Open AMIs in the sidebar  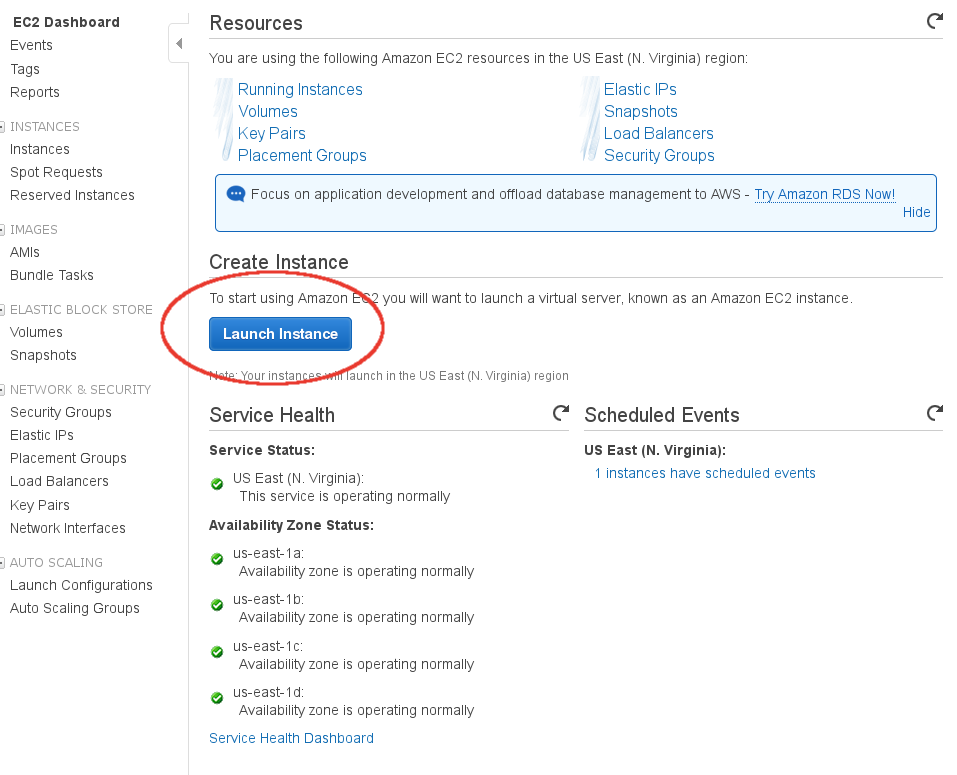tap(24, 252)
